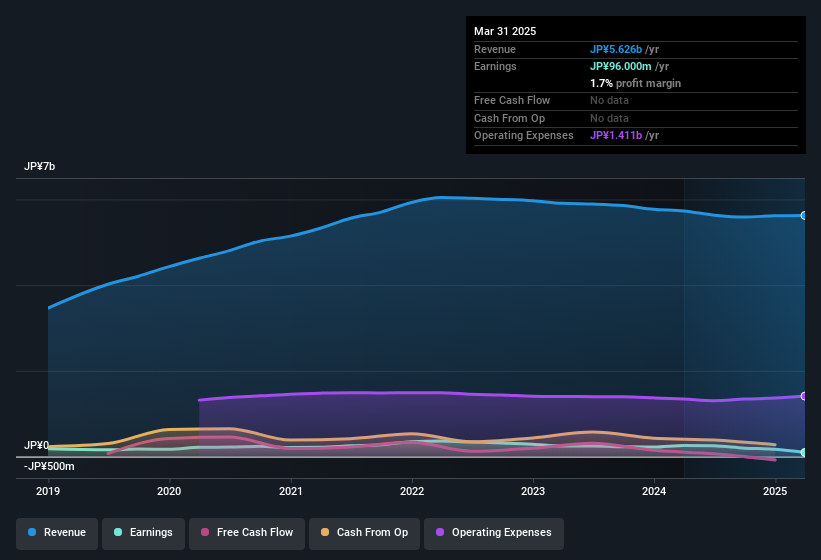This screenshot has height=560, width=821.
Task: Click the JP¥5.626b revenue value
Action: pyautogui.click(x=616, y=49)
